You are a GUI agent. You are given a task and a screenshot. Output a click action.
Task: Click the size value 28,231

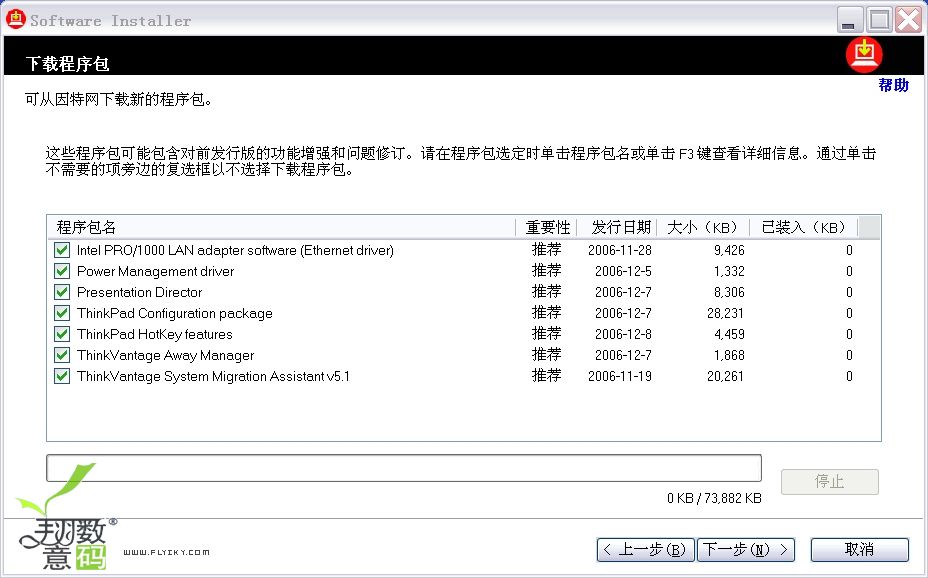coord(726,314)
